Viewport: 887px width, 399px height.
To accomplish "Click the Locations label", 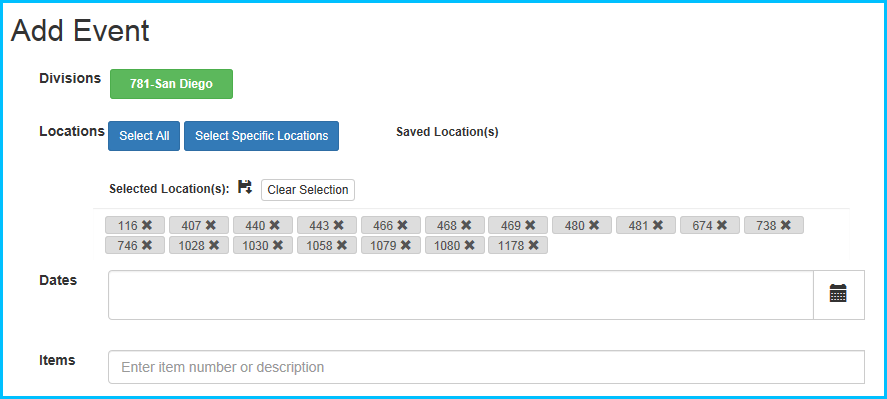I will click(x=72, y=131).
